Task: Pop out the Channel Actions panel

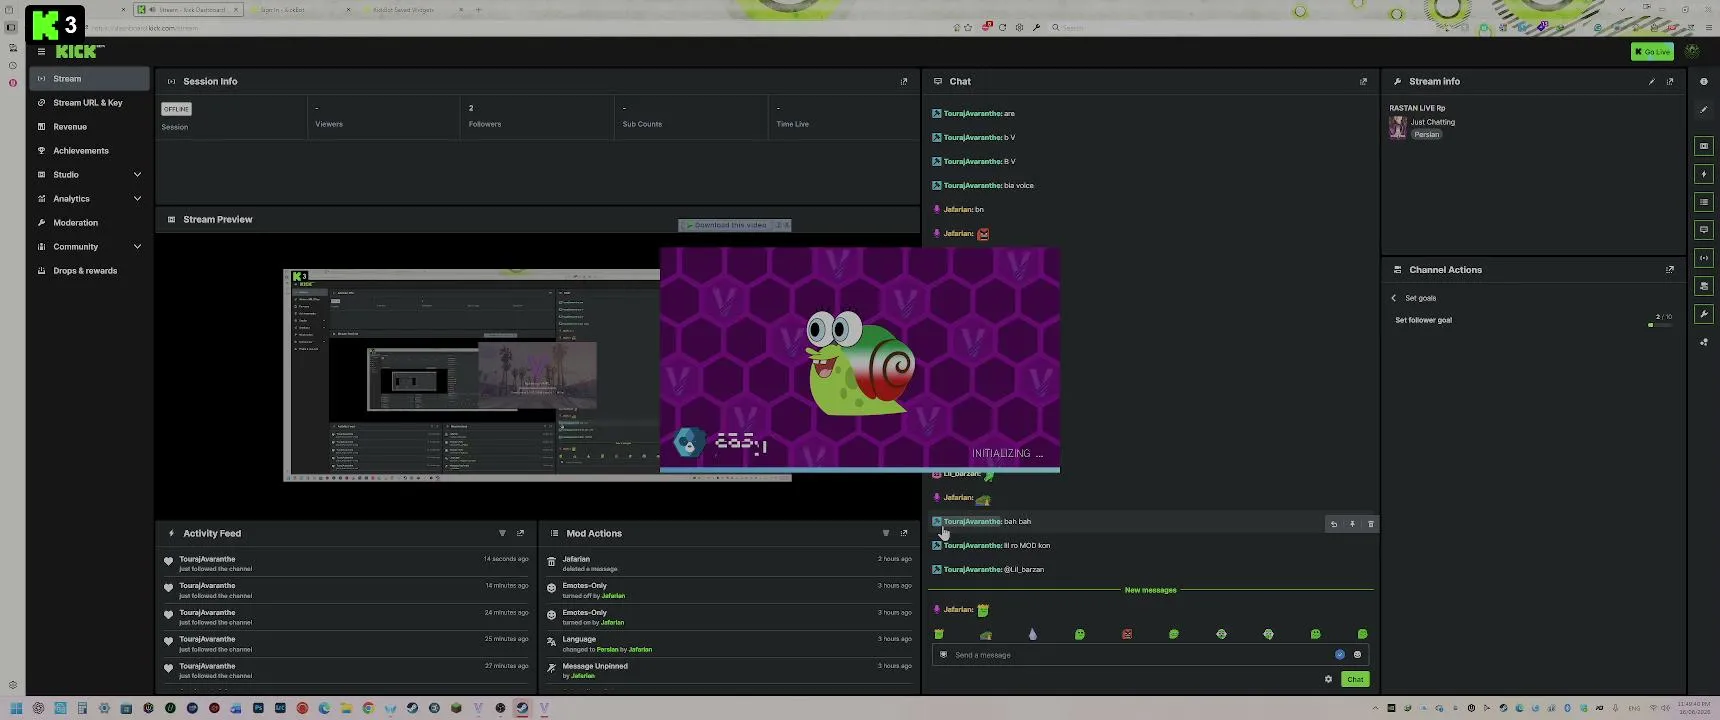Action: coord(1669,270)
